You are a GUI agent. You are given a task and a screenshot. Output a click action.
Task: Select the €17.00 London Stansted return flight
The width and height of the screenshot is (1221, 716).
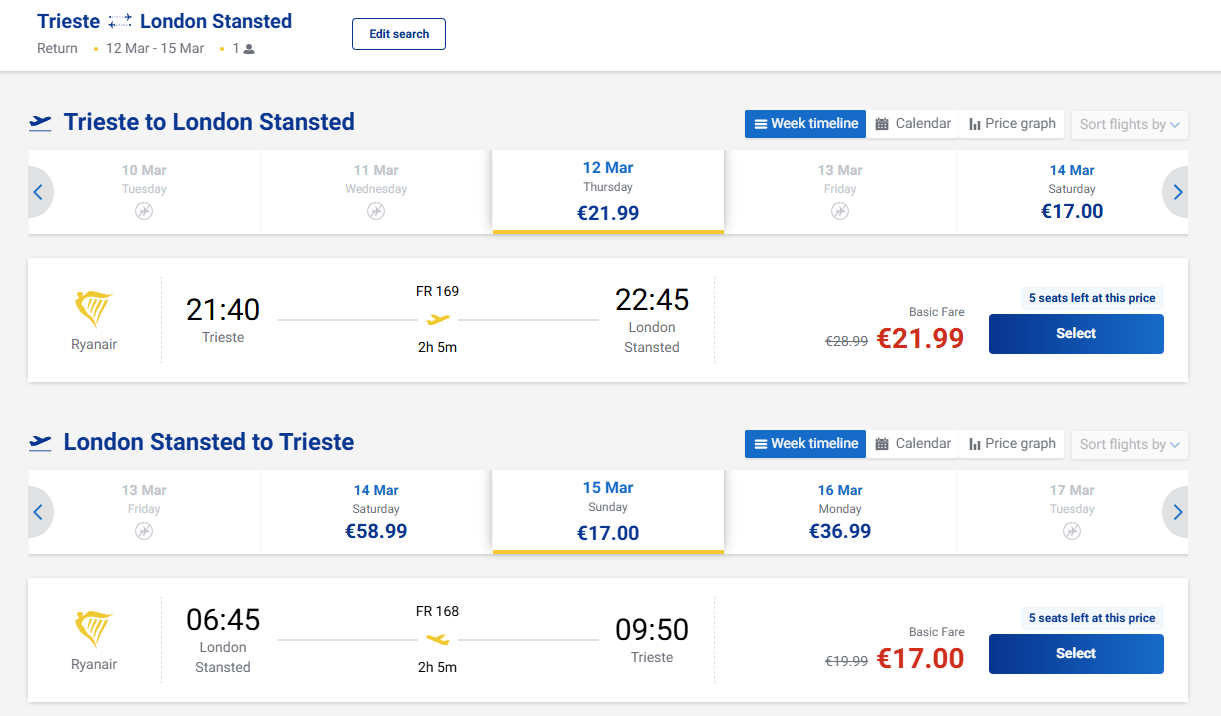tap(1076, 654)
